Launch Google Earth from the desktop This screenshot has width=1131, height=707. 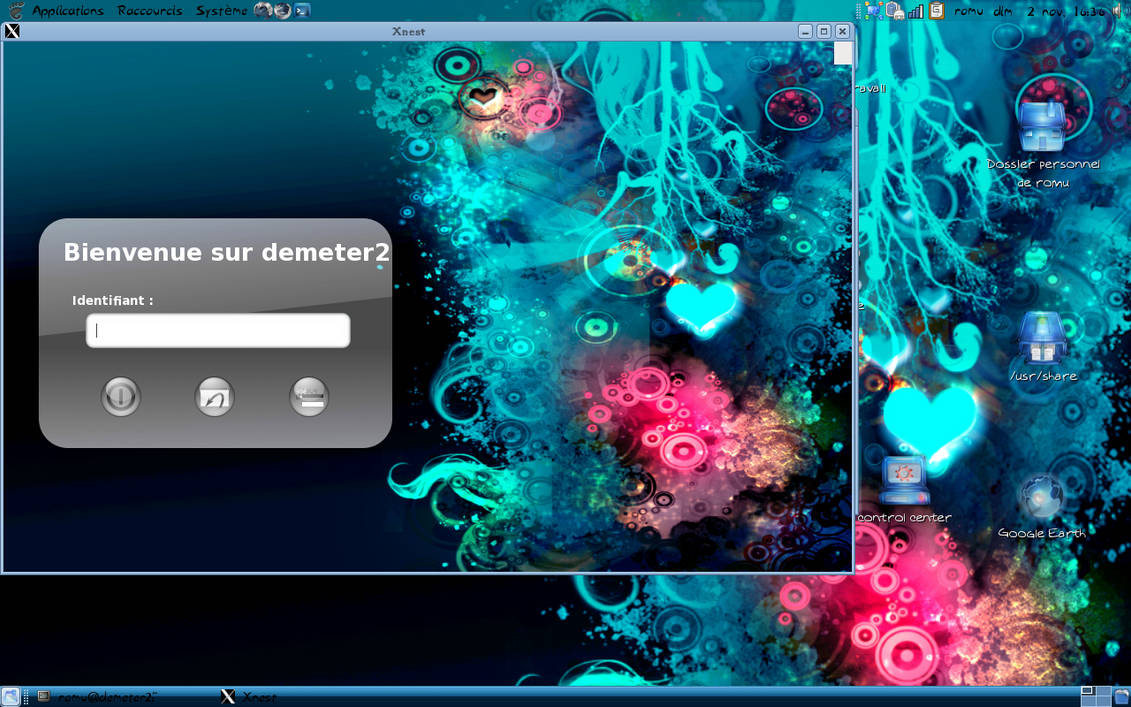click(1042, 495)
